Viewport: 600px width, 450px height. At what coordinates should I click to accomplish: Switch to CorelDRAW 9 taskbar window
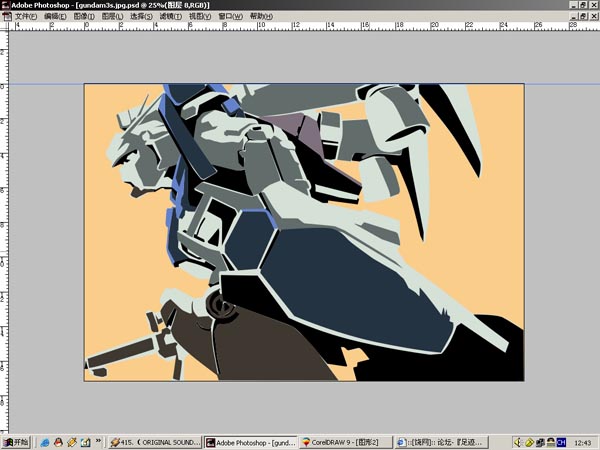click(x=346, y=442)
